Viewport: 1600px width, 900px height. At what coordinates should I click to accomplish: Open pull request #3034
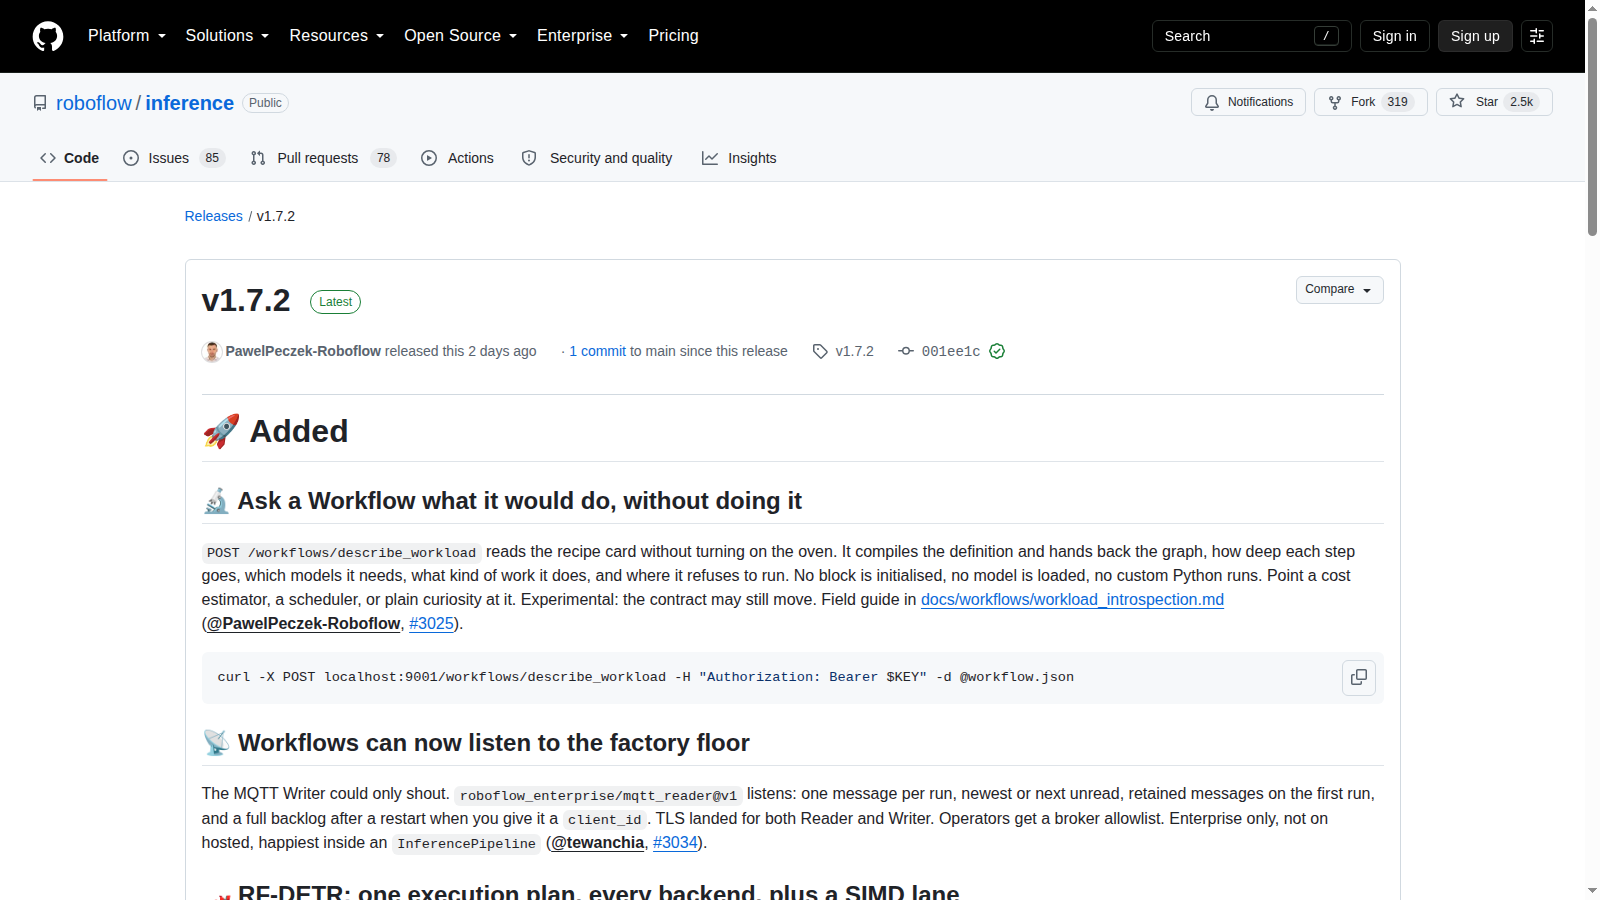(675, 843)
